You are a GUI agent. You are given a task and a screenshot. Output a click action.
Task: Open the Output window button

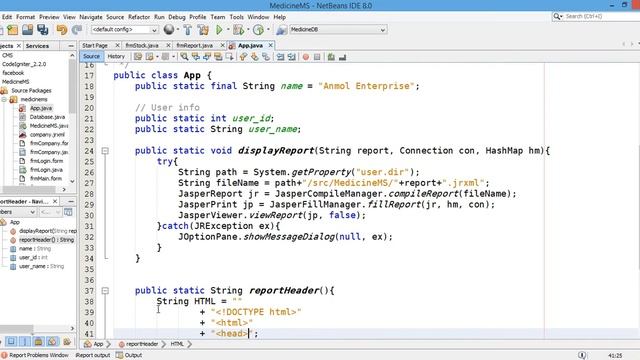(x=129, y=355)
